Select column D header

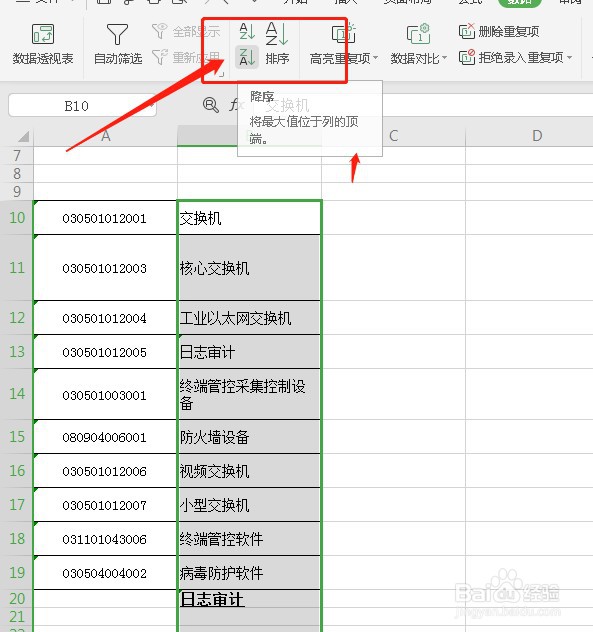537,136
